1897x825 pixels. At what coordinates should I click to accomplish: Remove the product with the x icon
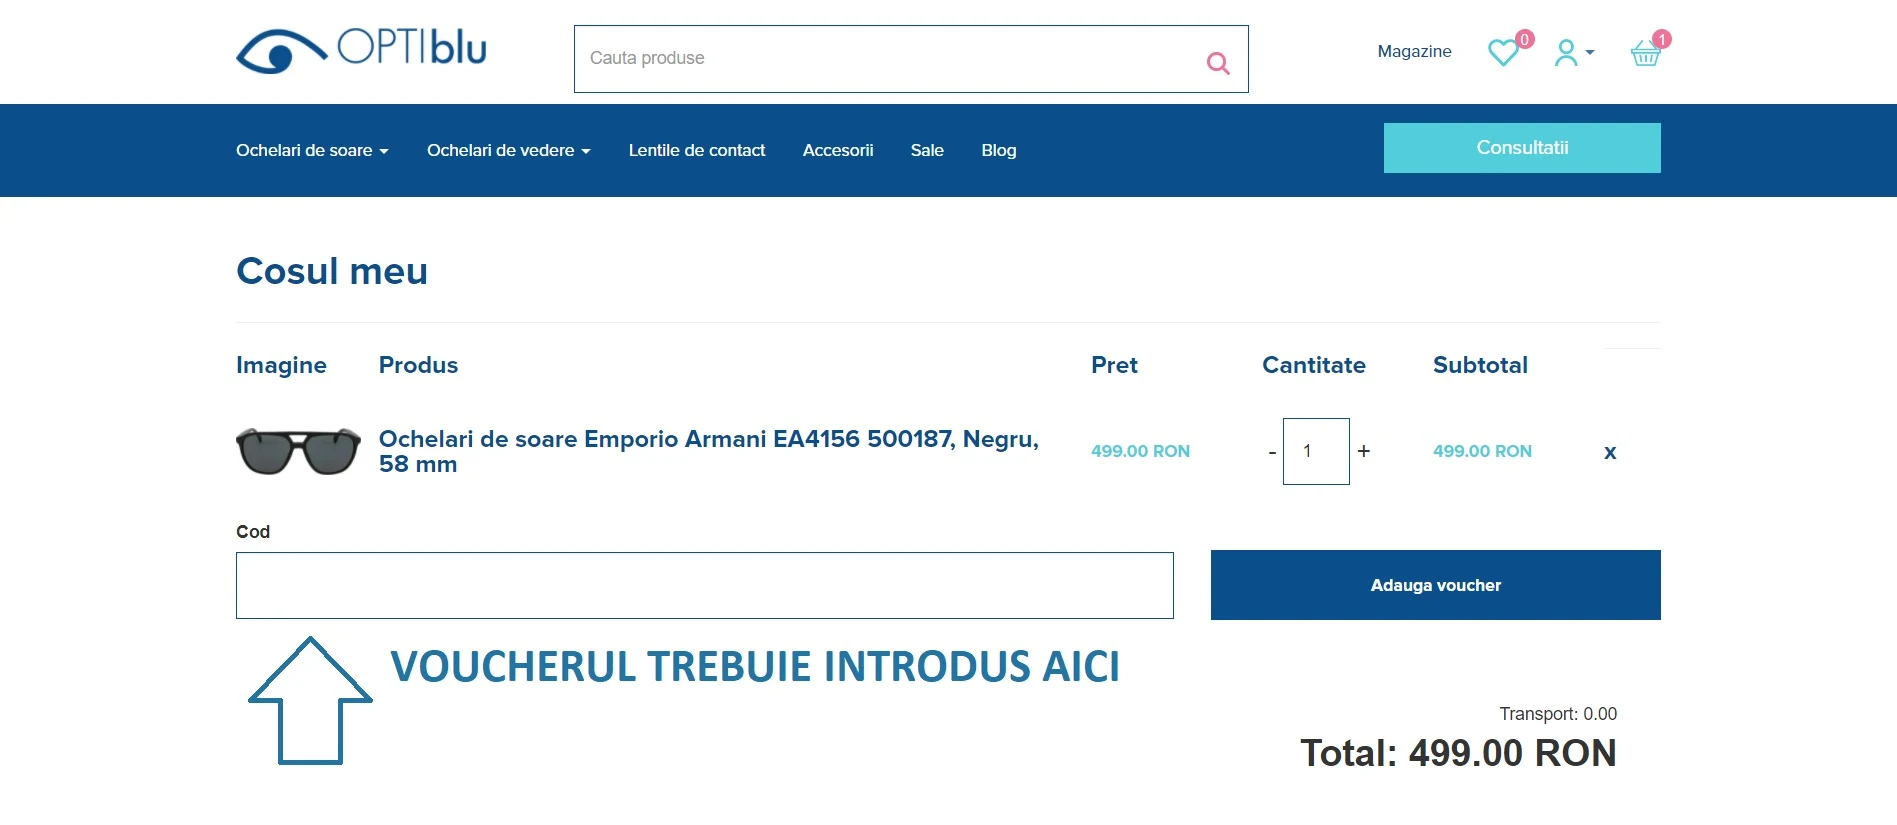point(1610,452)
